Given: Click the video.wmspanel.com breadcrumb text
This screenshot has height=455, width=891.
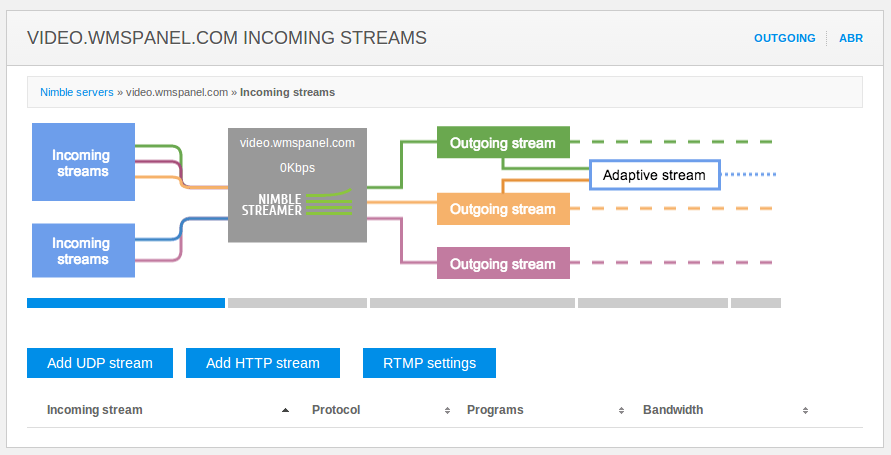Looking at the screenshot, I should (177, 92).
